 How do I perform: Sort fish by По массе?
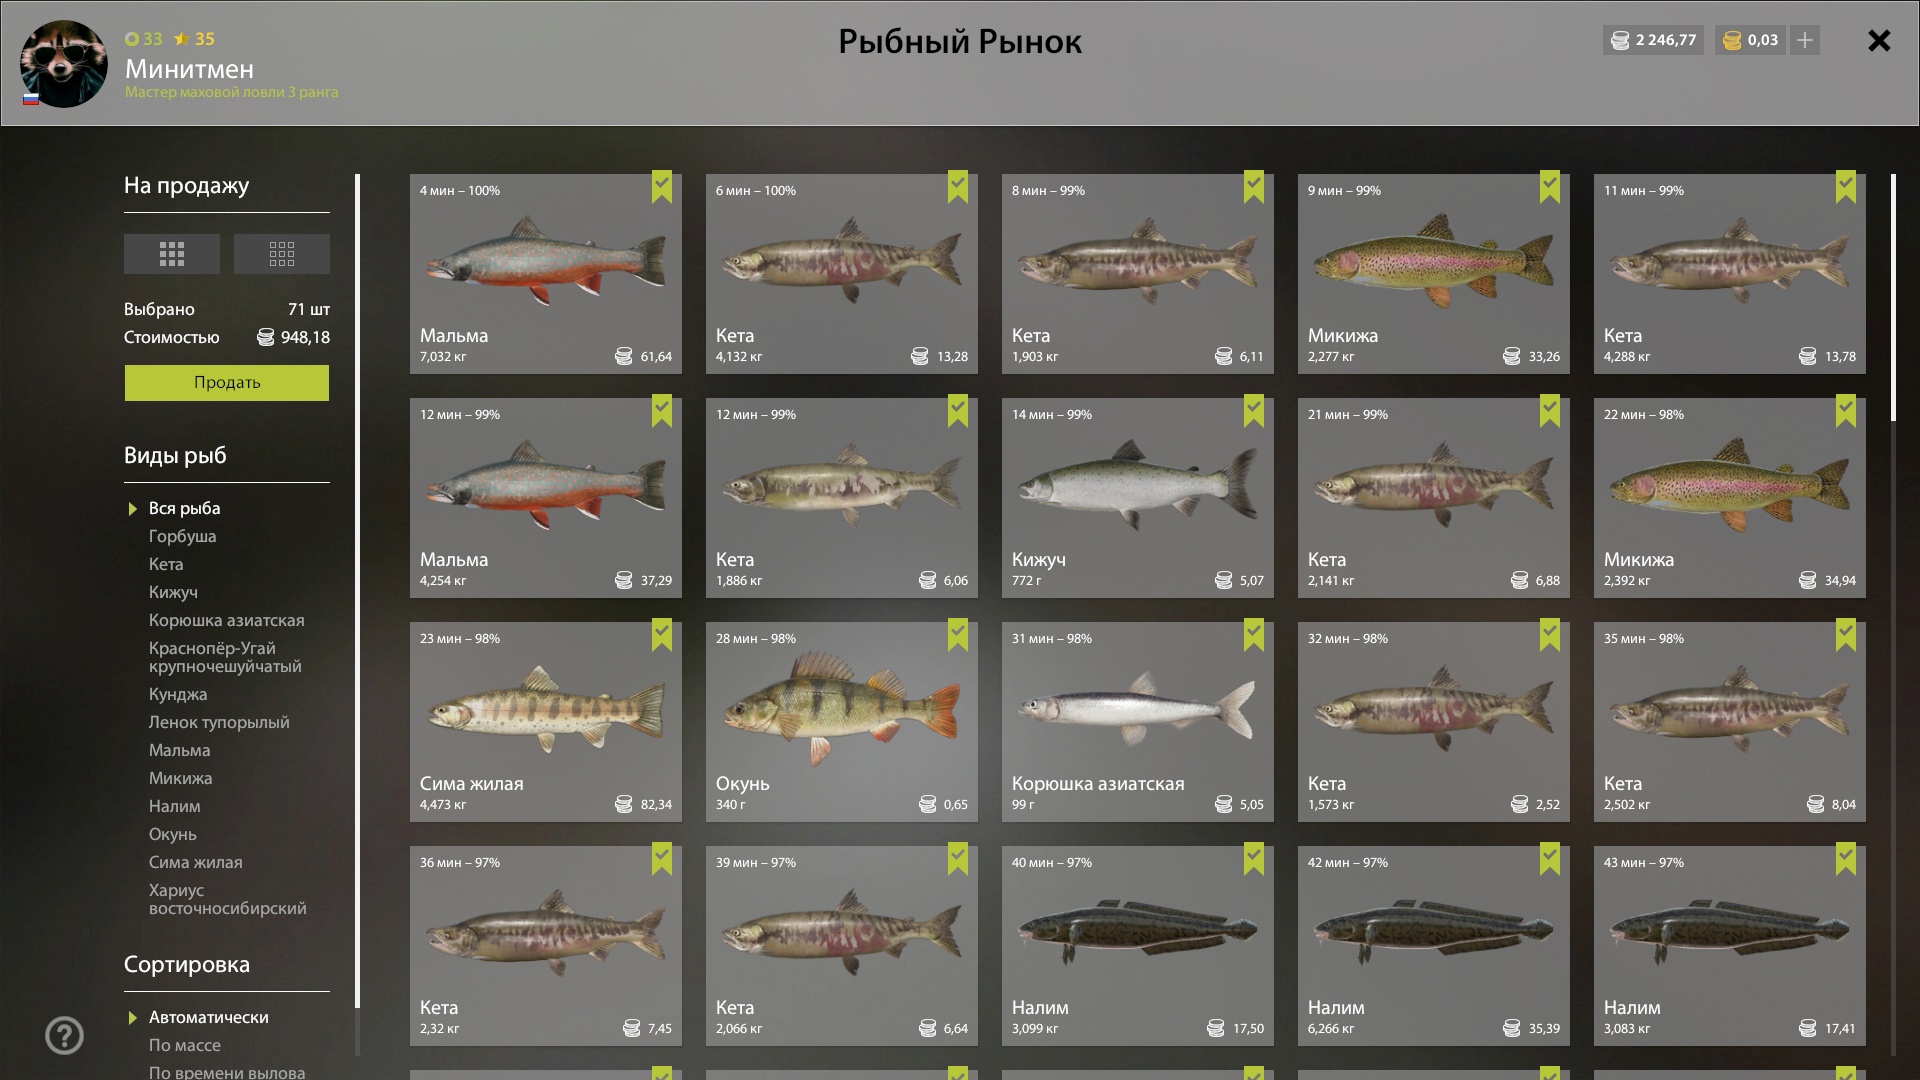coord(185,1045)
